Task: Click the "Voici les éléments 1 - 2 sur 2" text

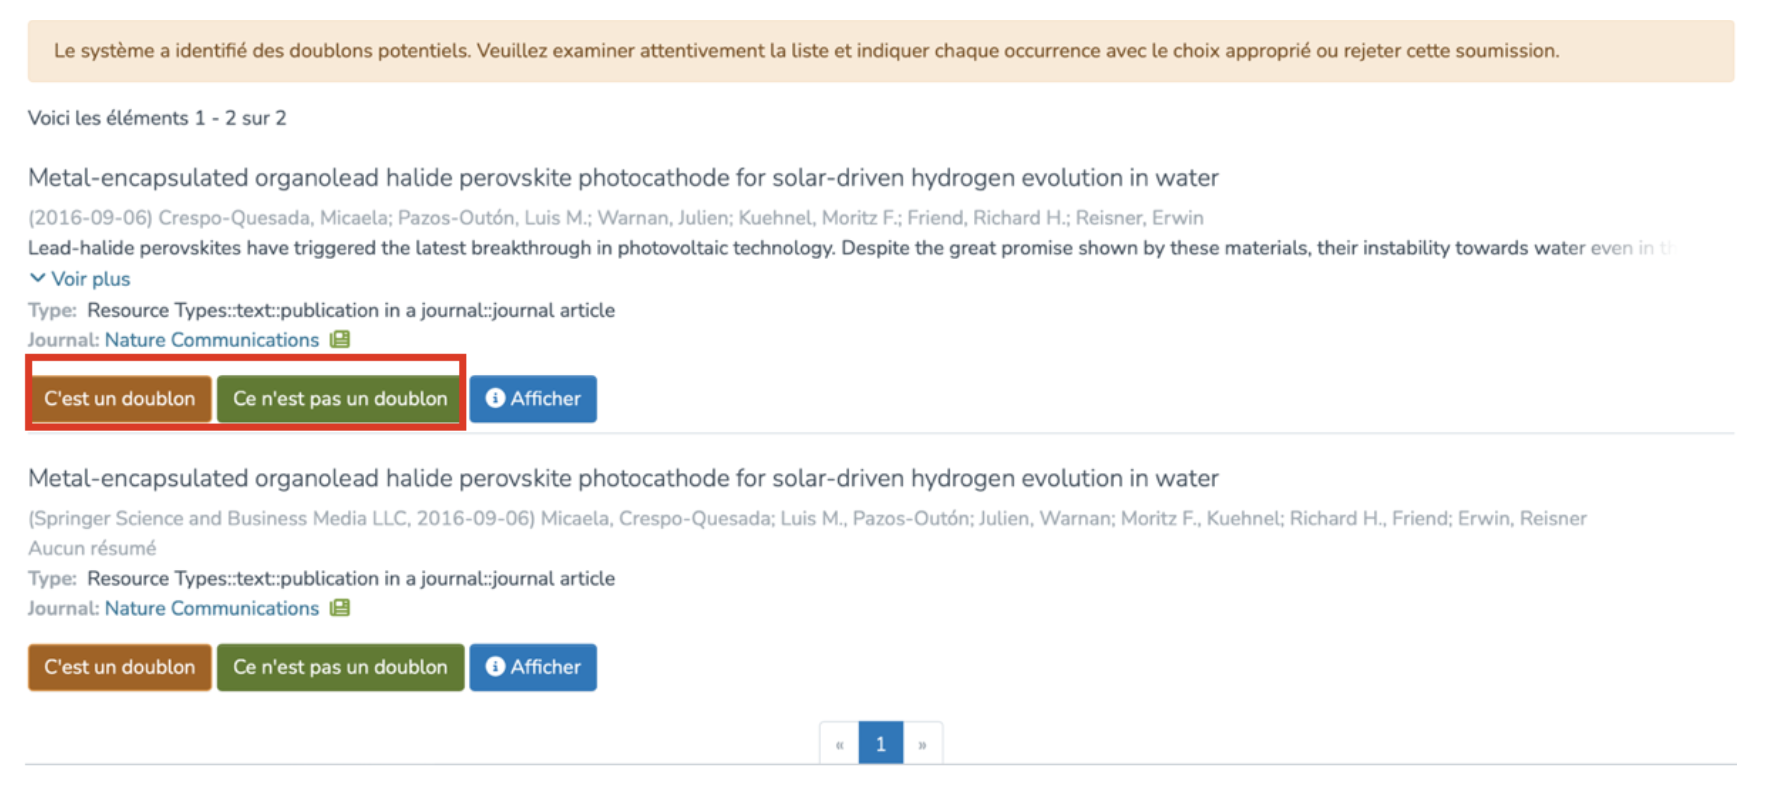Action: [157, 118]
